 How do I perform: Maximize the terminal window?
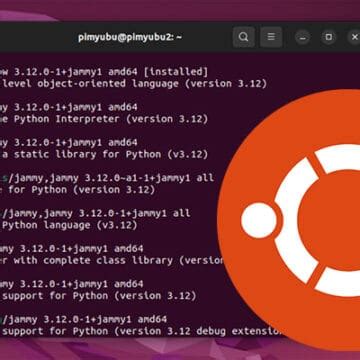coord(329,37)
